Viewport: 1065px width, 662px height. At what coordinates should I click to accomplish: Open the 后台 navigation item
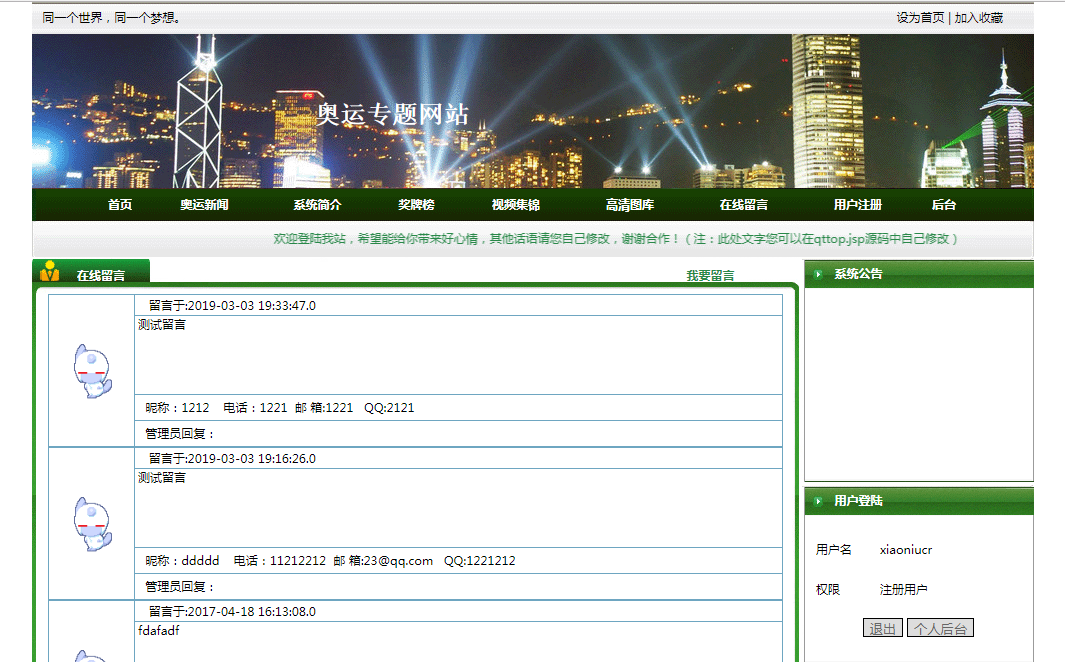(944, 205)
